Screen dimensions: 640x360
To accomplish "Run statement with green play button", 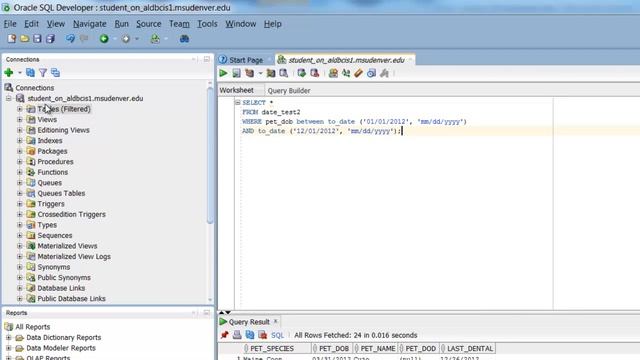I will click(x=223, y=73).
